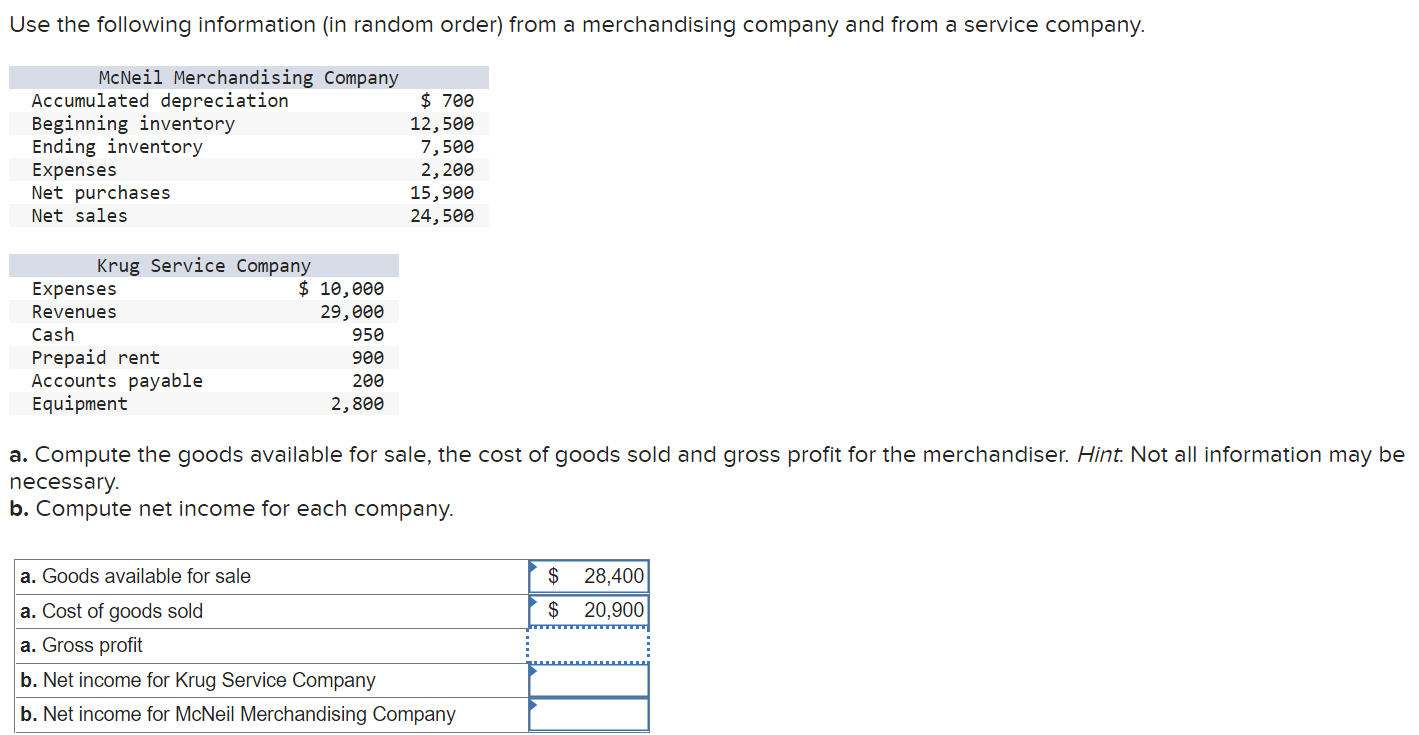The image size is (1419, 735).
Task: Select the Net sales 24,500 value
Action: pos(442,216)
